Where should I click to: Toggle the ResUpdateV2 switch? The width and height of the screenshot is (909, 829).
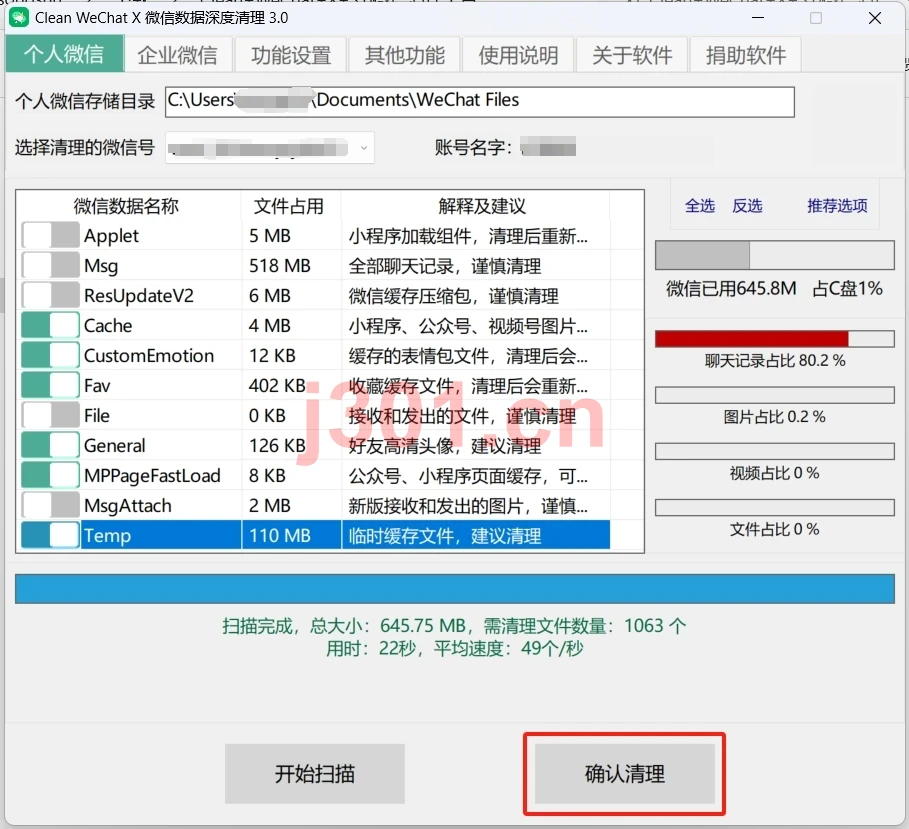coord(50,295)
